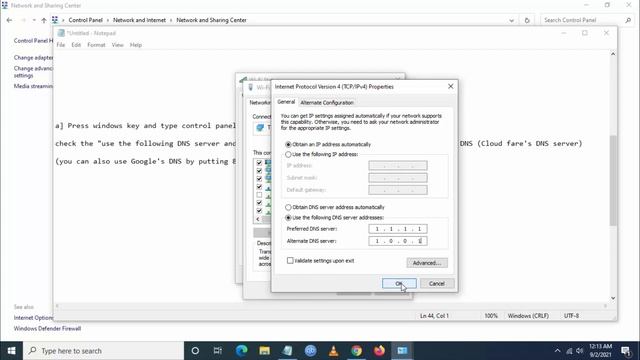Click 100% zoom in Notepad status bar
Image resolution: width=640 pixels, height=360 pixels.
click(x=491, y=316)
